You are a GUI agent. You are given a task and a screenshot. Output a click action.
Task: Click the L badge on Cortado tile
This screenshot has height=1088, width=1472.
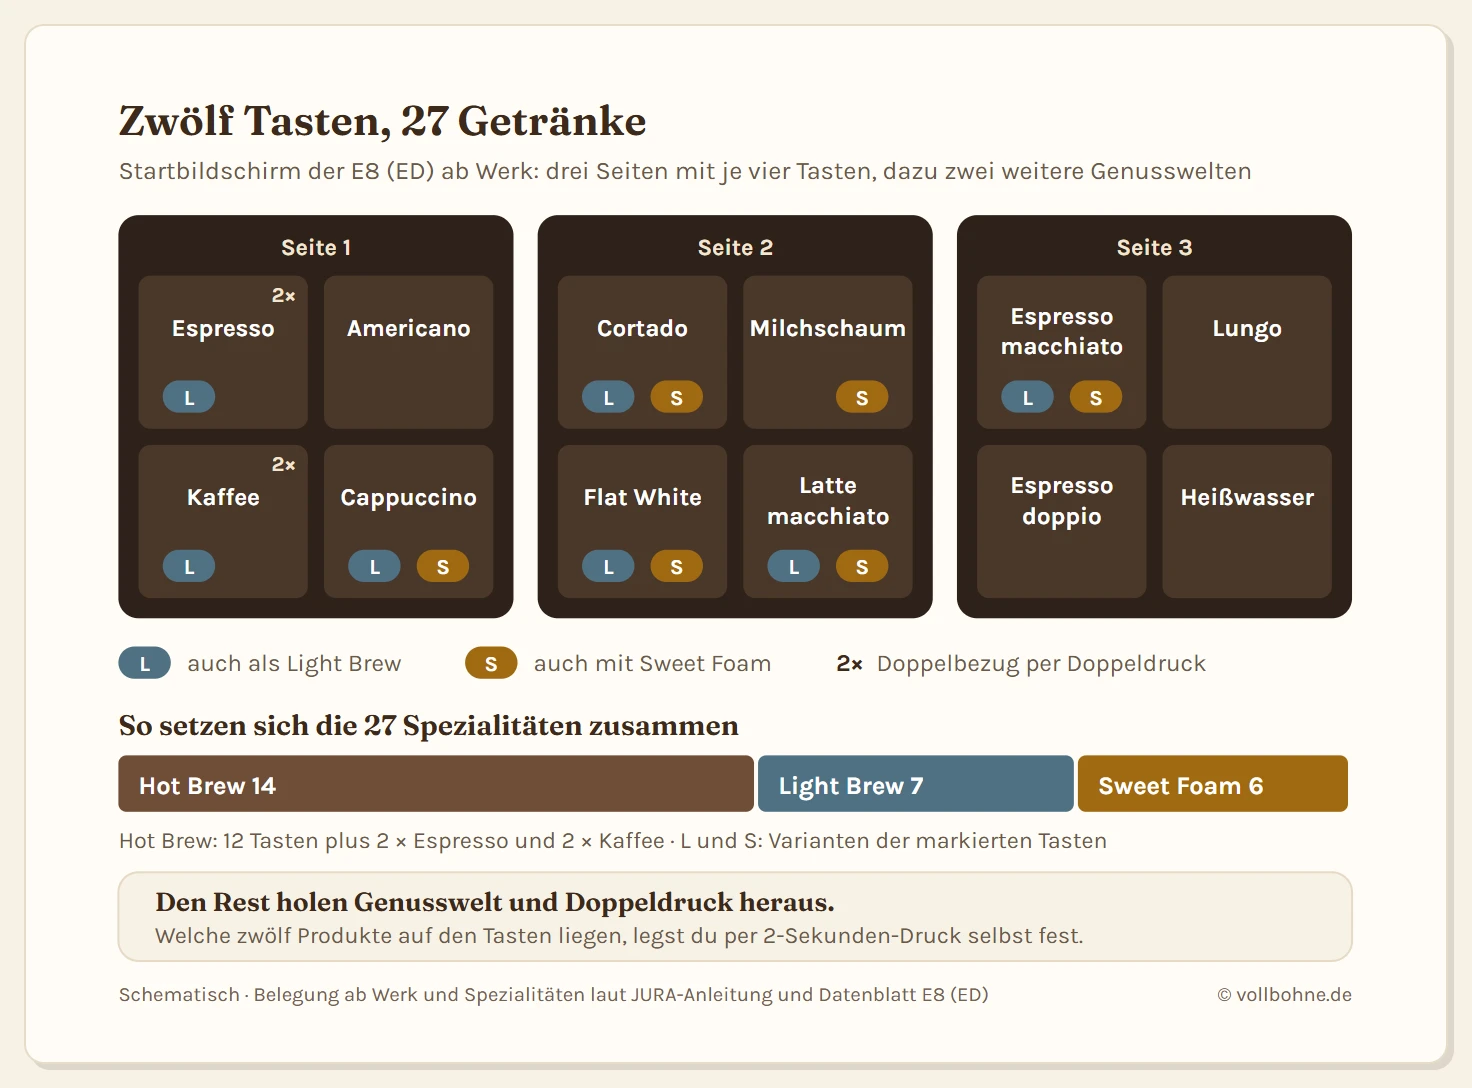[x=608, y=397]
